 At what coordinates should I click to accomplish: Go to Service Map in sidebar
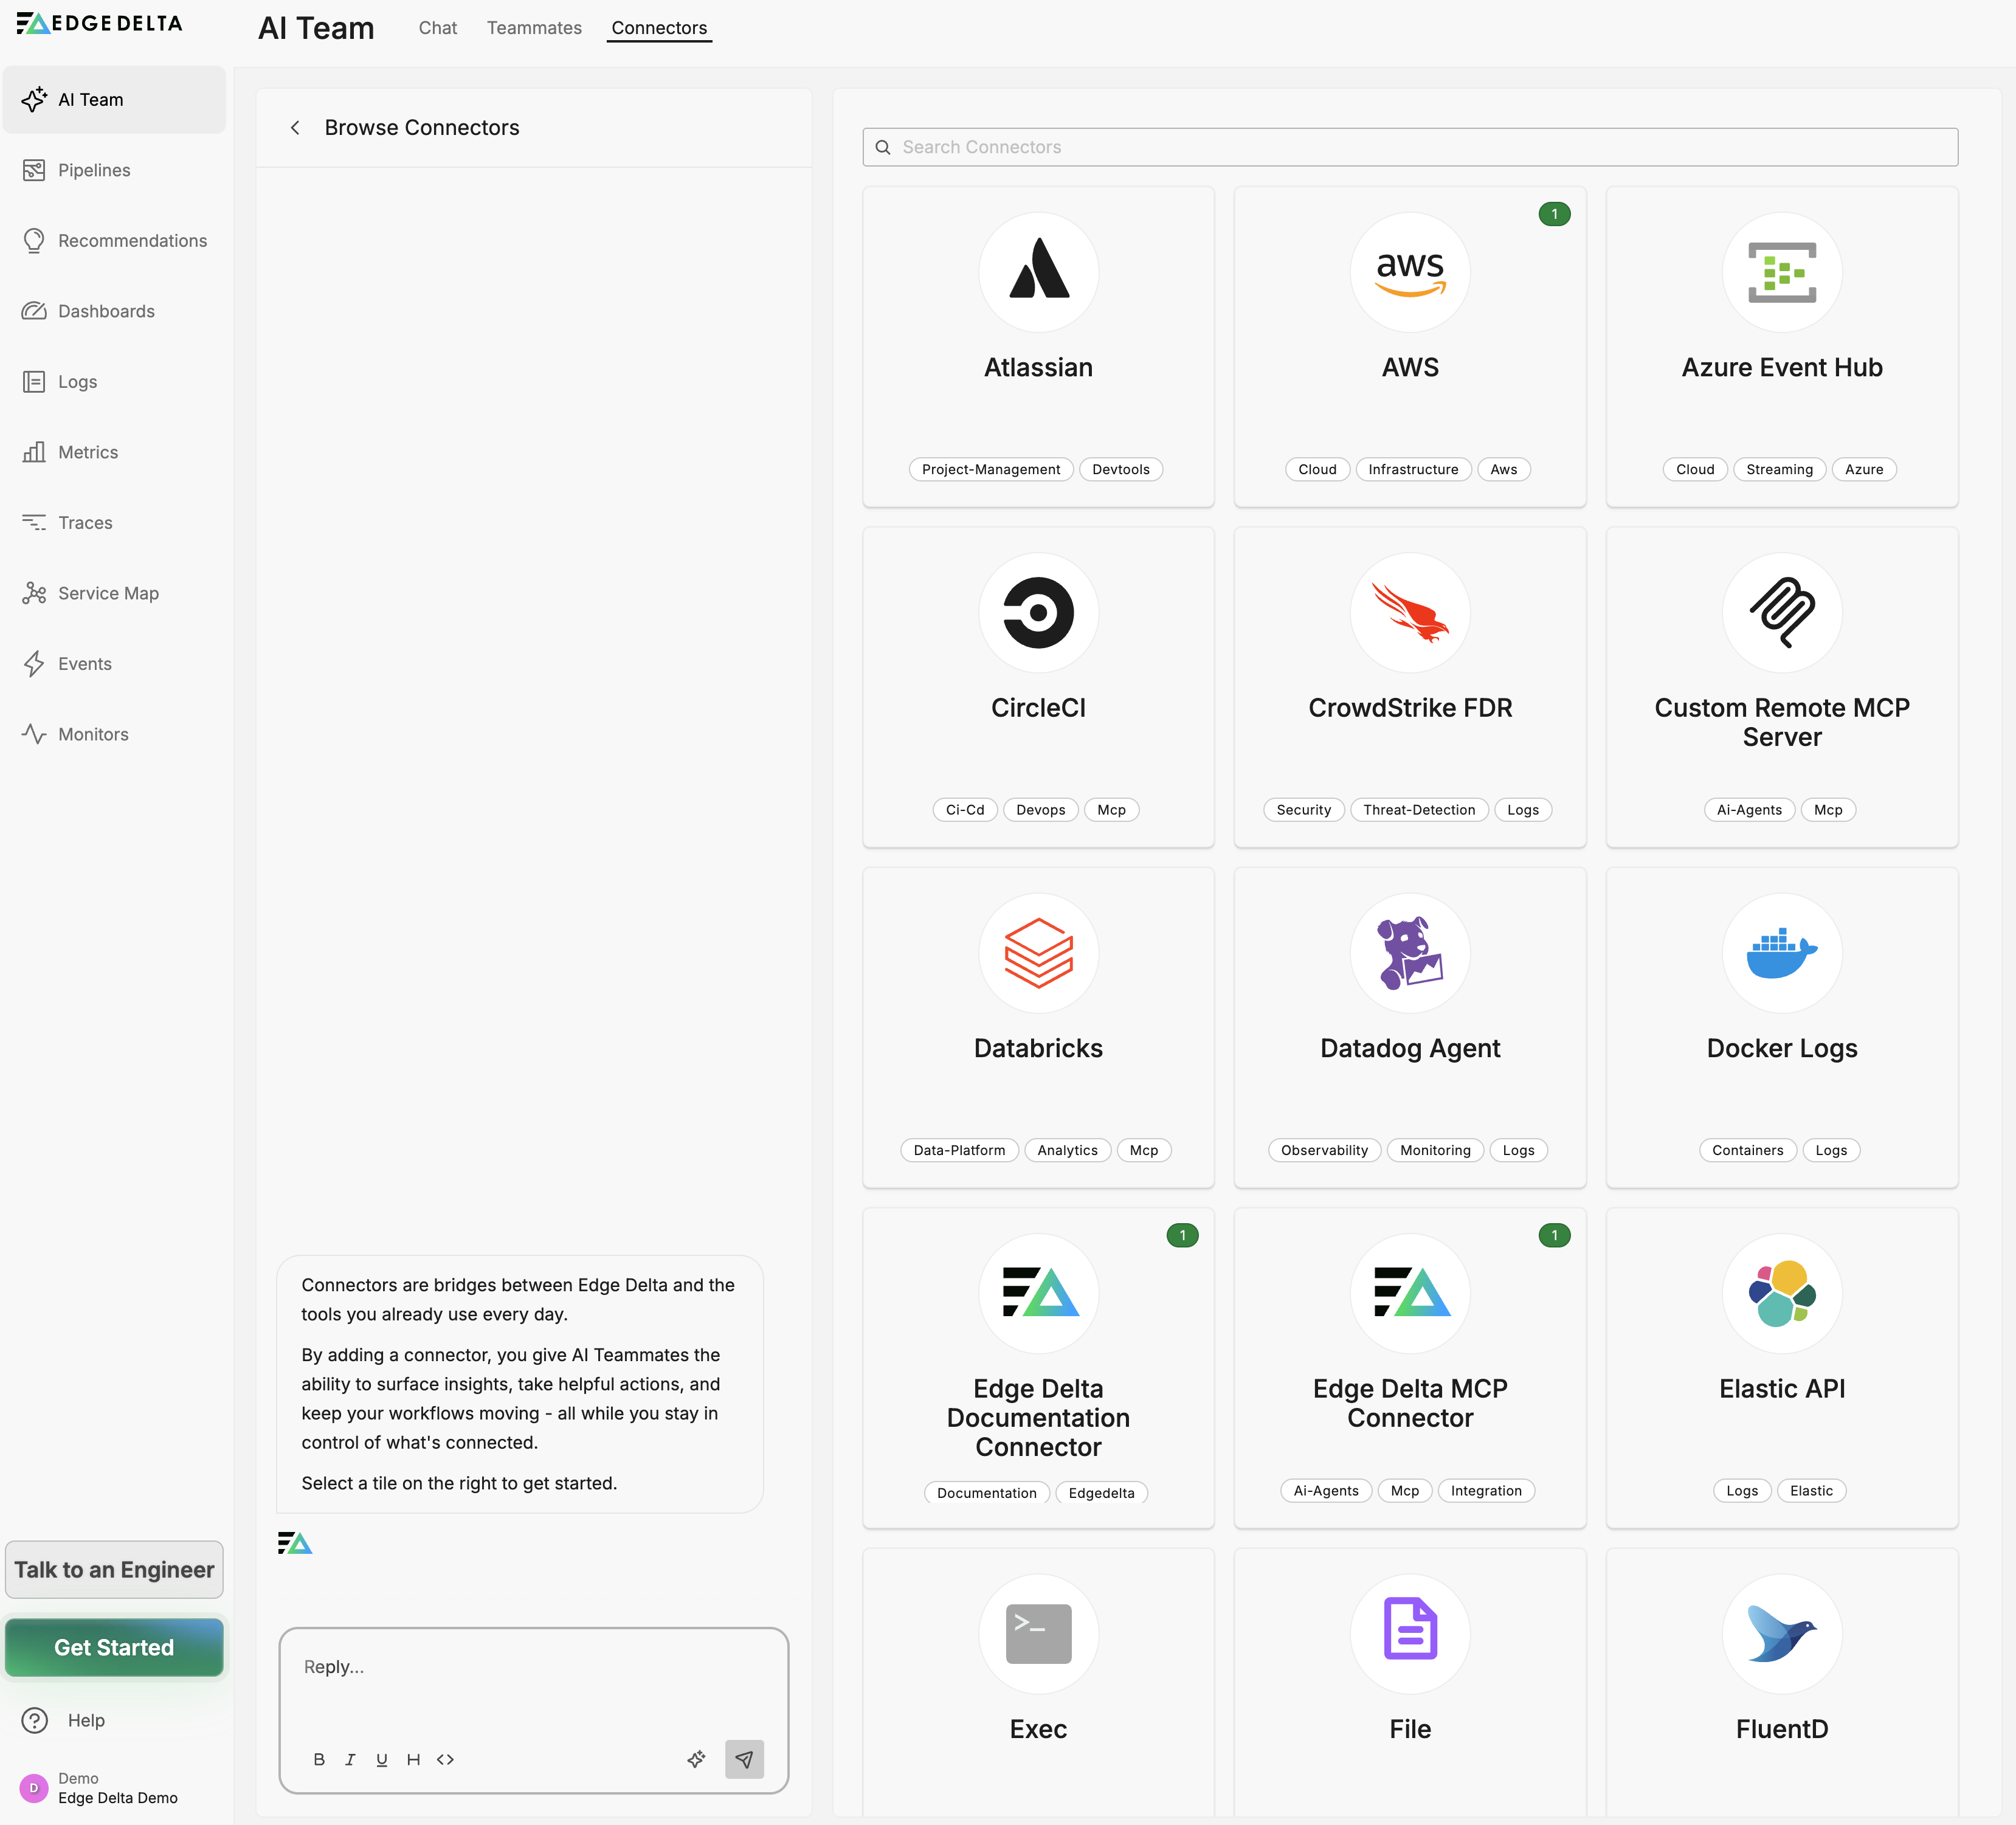[x=108, y=593]
